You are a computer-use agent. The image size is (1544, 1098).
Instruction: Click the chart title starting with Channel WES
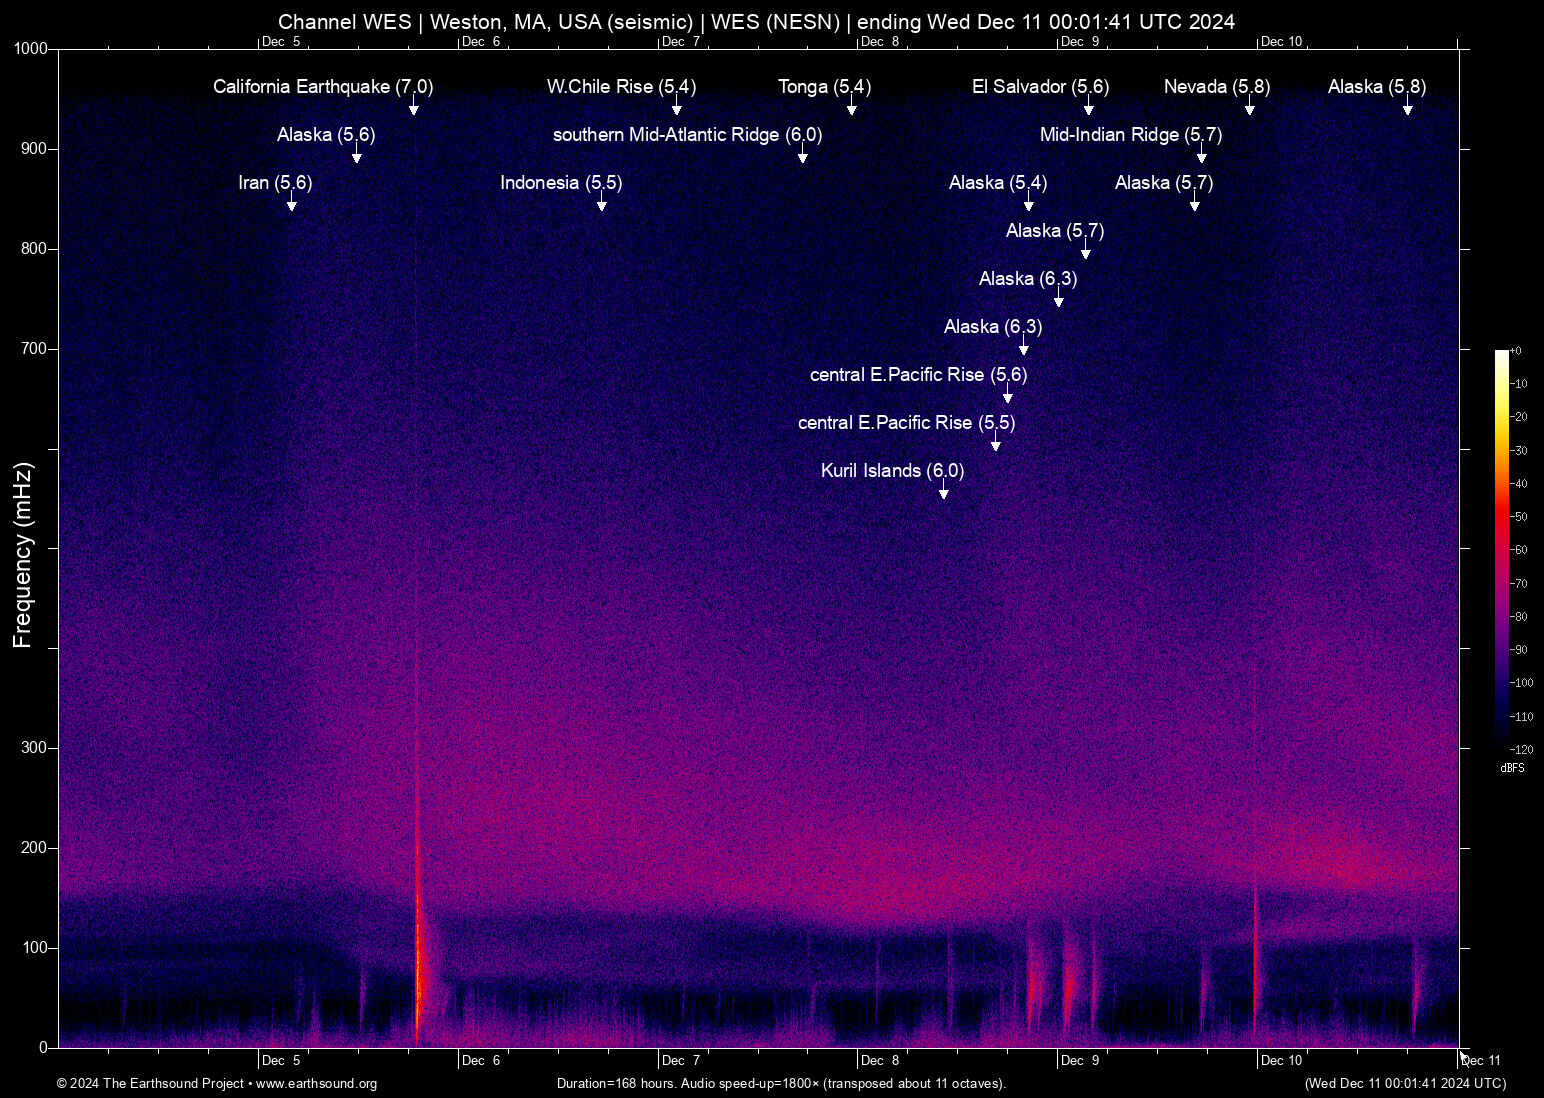pos(756,22)
